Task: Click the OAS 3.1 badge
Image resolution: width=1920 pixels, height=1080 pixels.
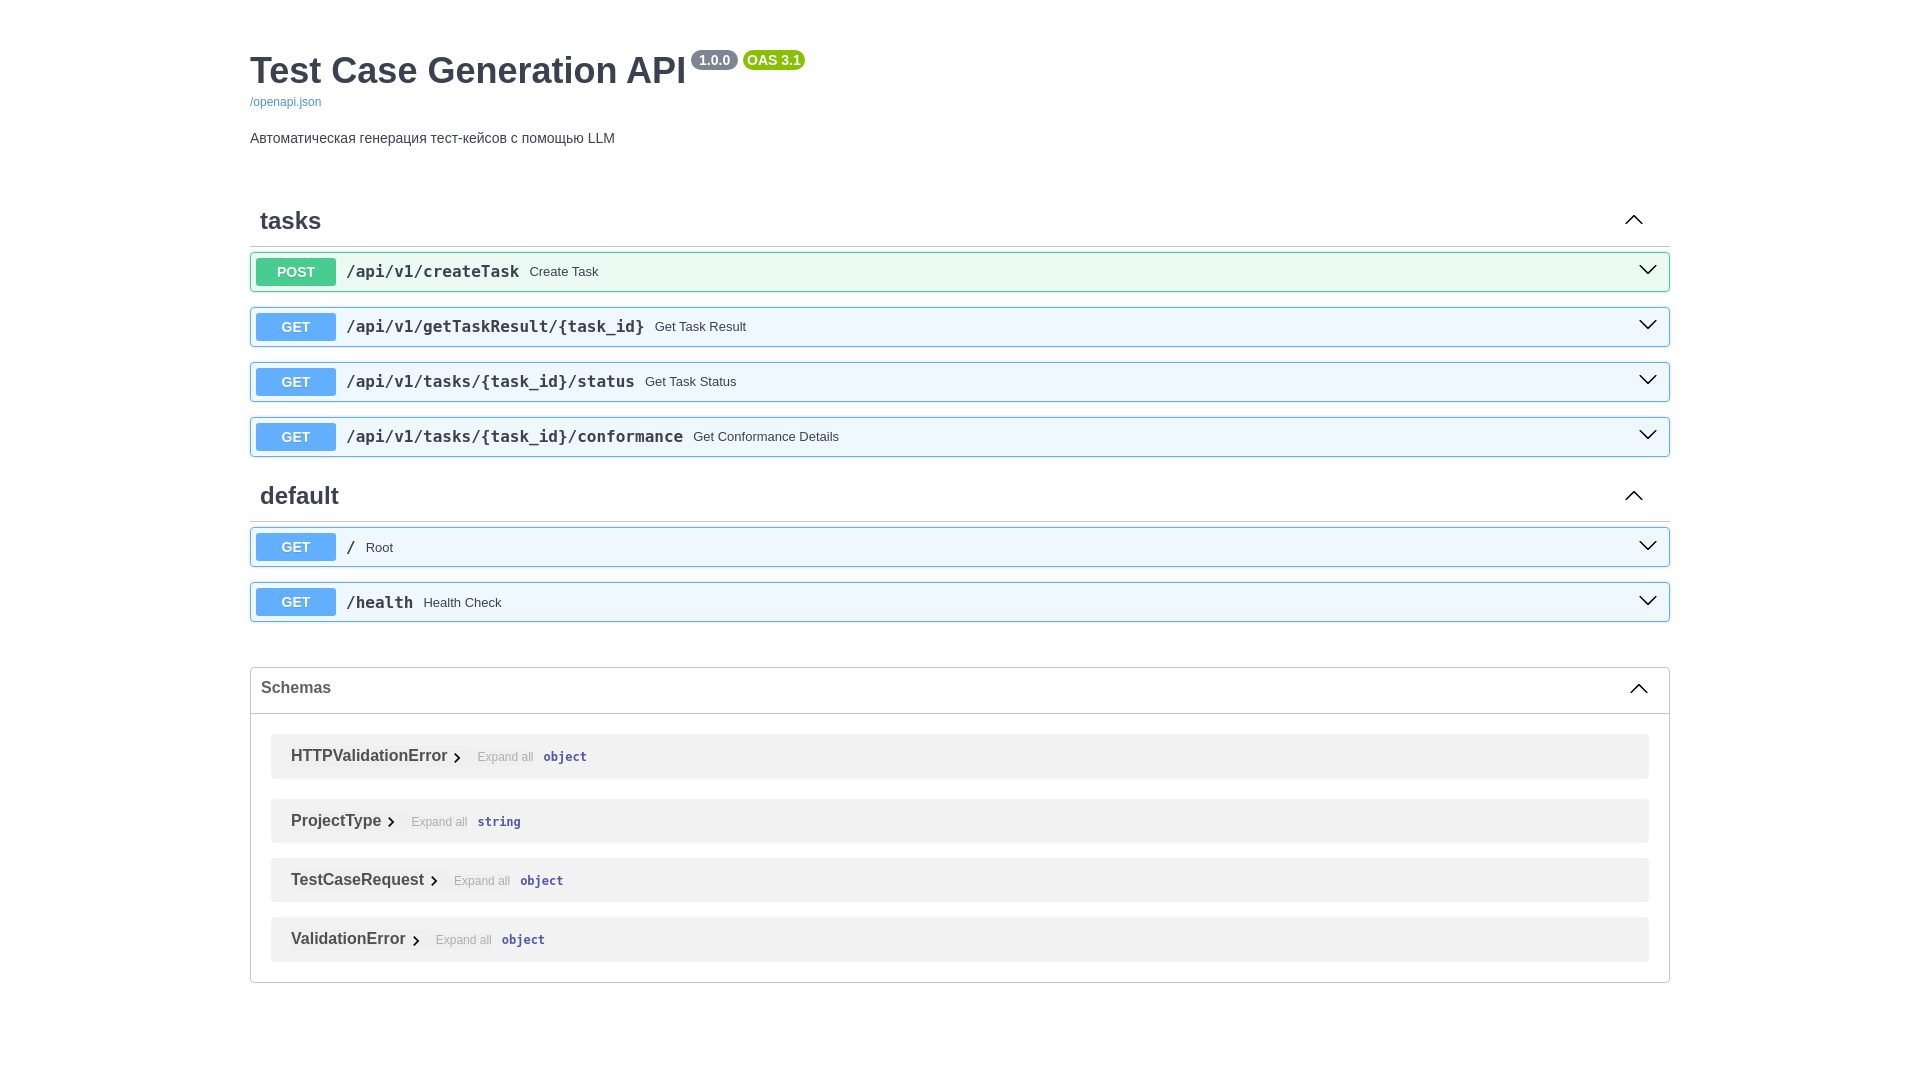Action: point(774,60)
